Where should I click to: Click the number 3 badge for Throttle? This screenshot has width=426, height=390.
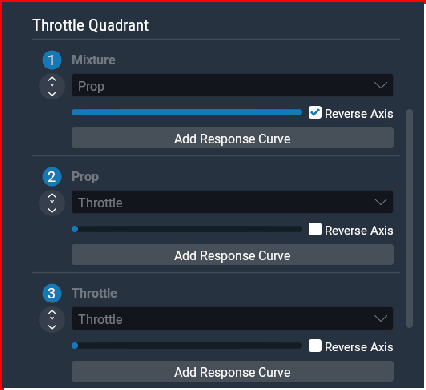(52, 293)
